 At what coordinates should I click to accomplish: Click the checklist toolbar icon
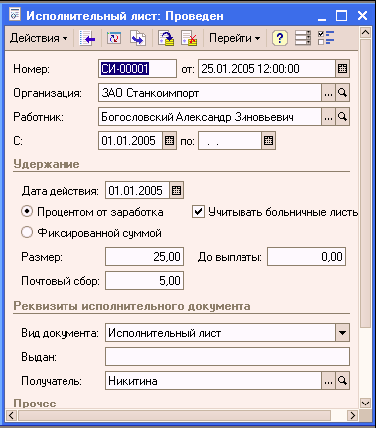tap(326, 38)
